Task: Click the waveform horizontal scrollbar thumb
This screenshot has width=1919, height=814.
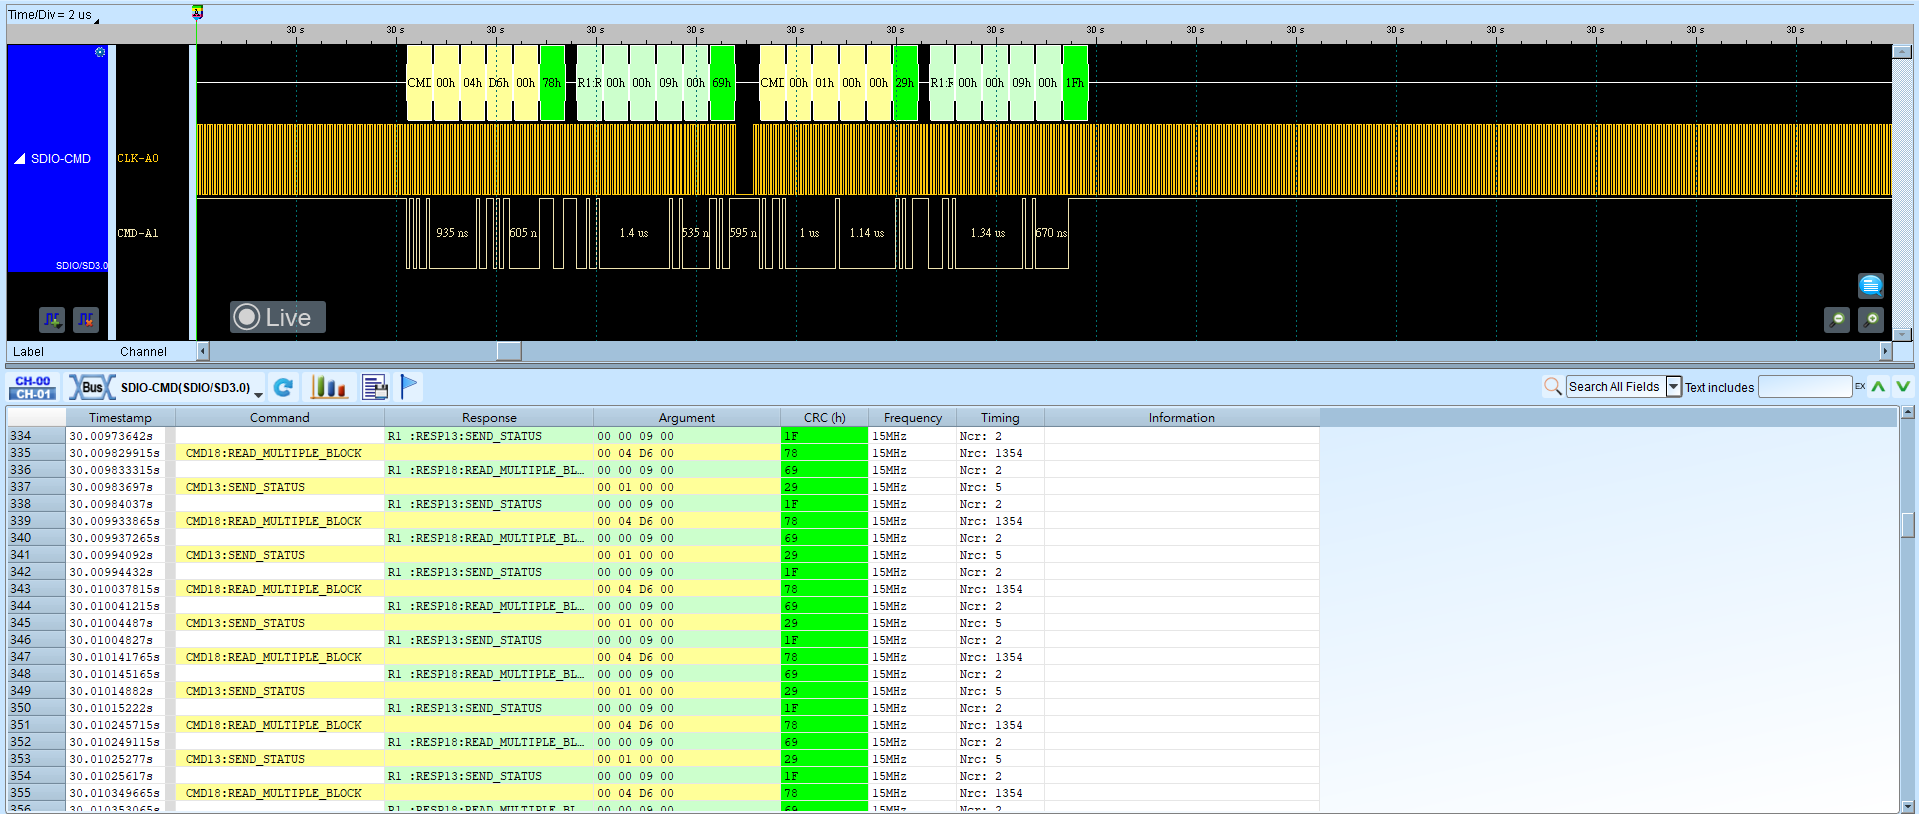Action: (x=509, y=351)
